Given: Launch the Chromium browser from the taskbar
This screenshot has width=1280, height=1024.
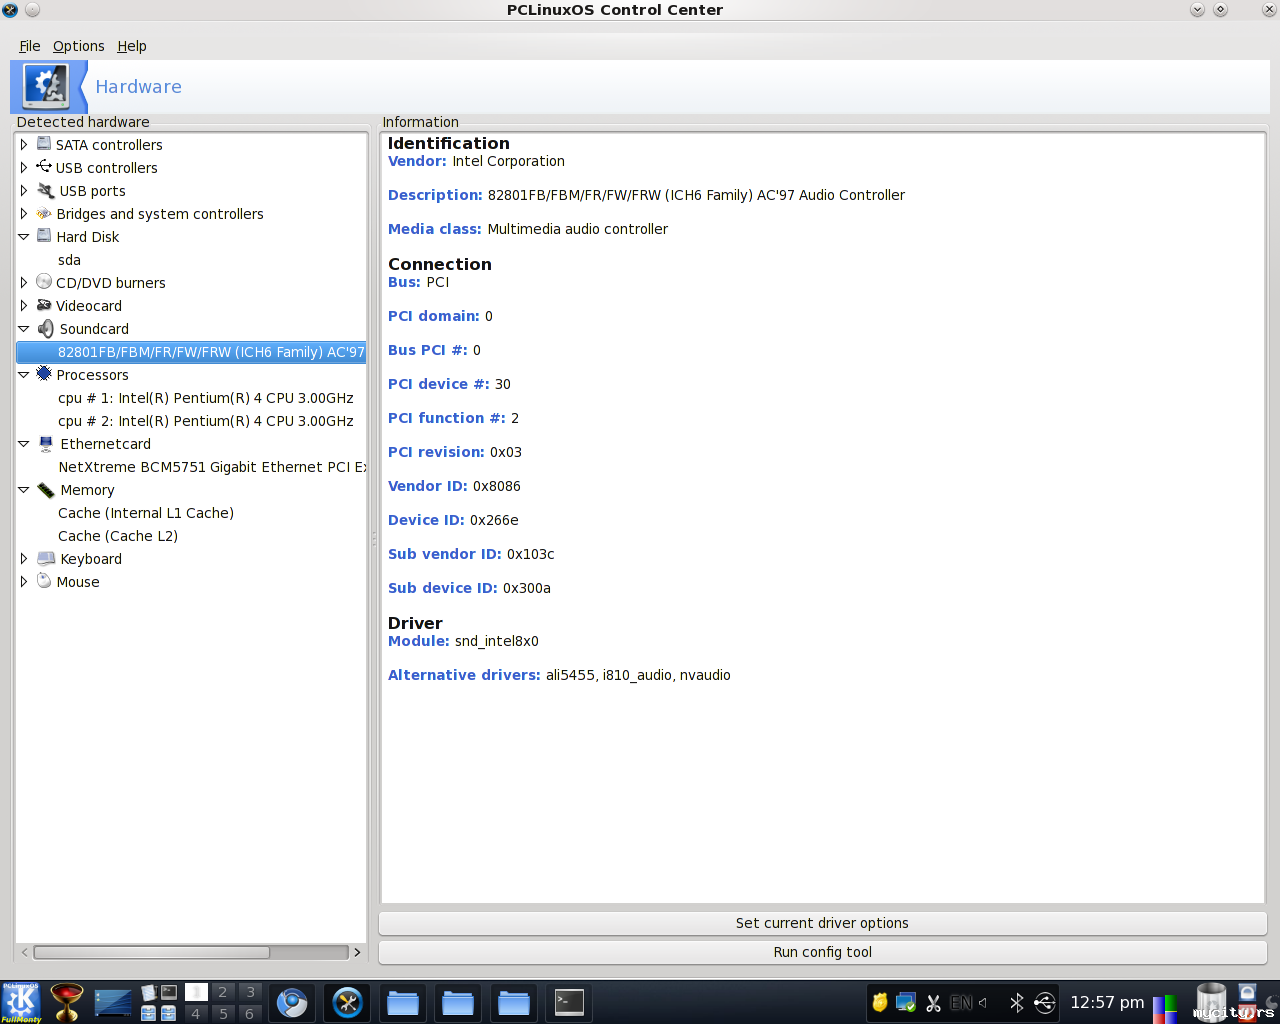Looking at the screenshot, I should [292, 1002].
